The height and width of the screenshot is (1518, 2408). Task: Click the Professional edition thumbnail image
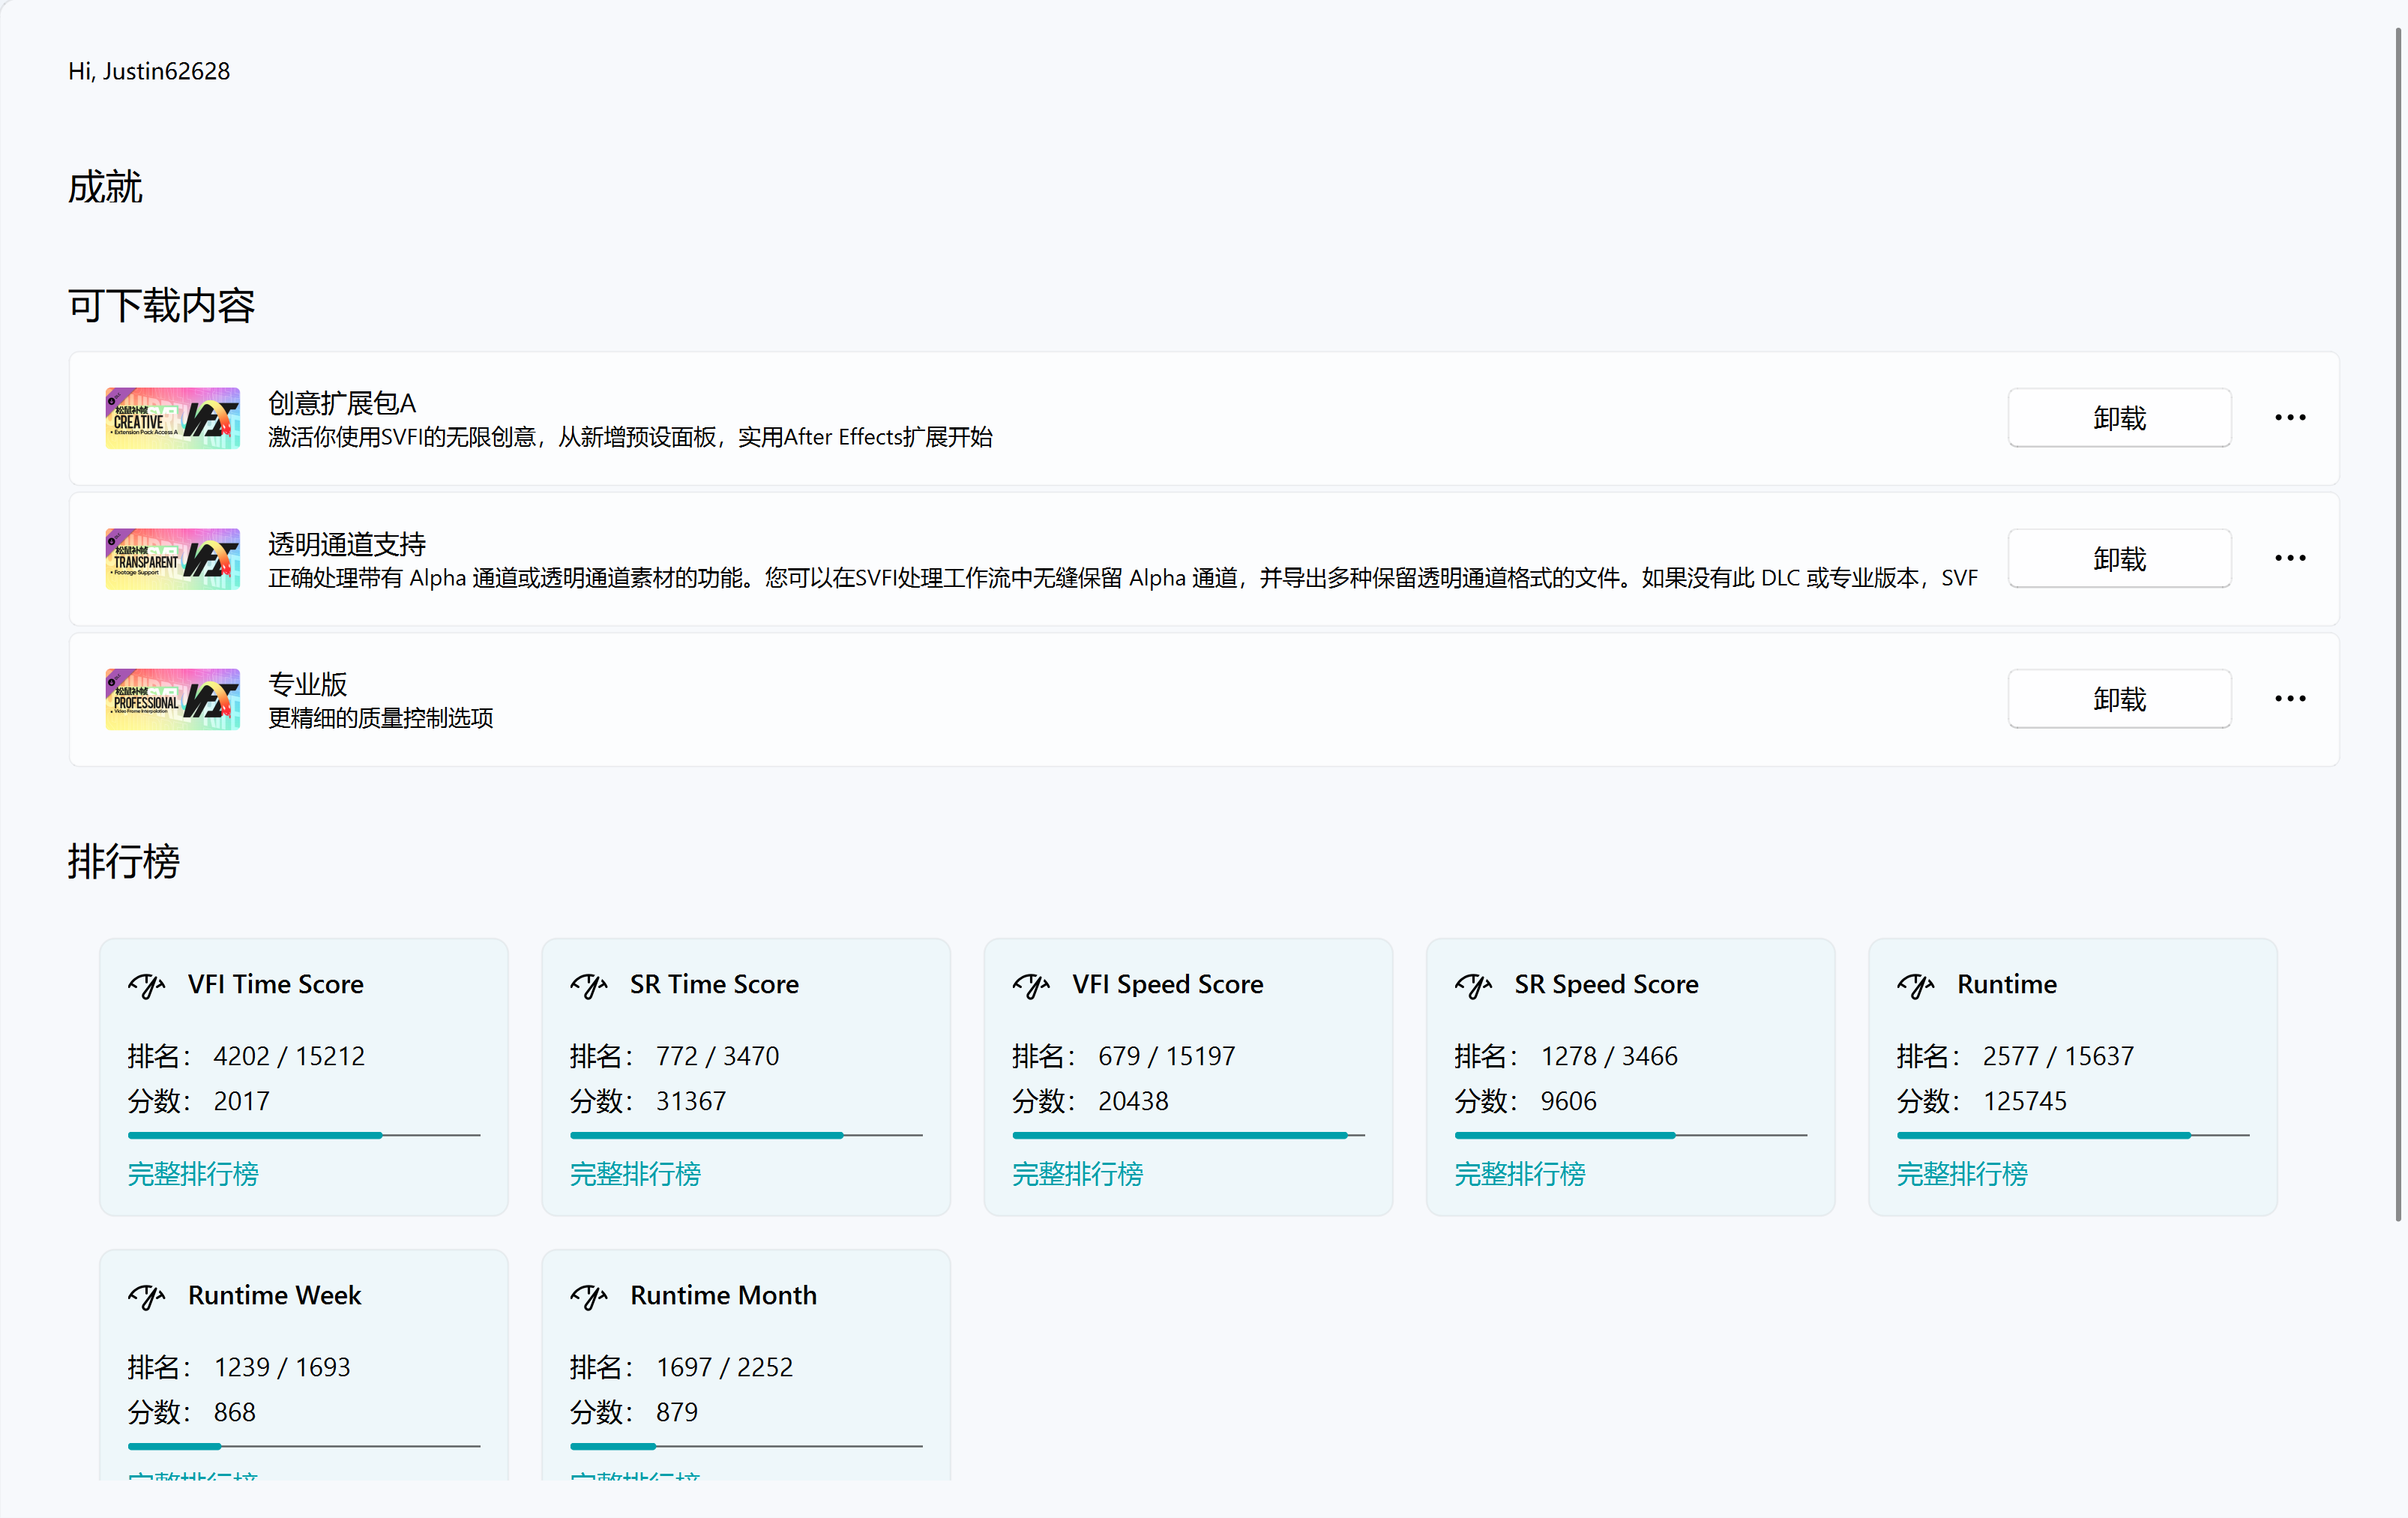click(173, 699)
